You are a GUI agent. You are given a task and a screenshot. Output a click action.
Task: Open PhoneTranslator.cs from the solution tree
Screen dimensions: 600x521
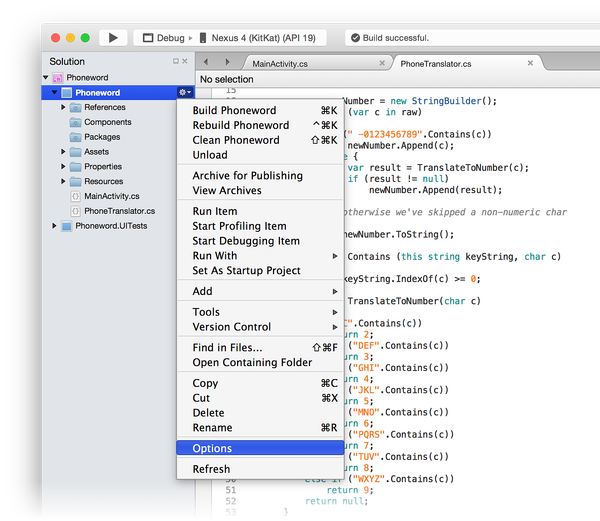(119, 211)
